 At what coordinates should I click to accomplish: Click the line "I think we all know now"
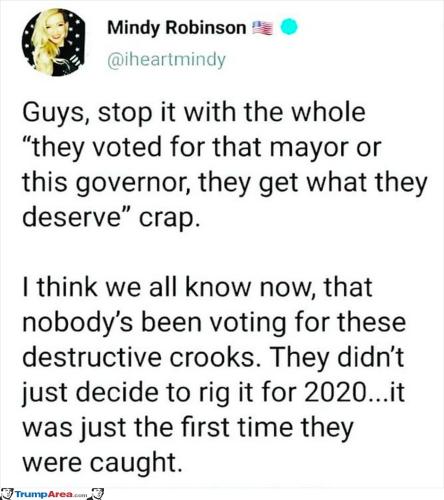[x=197, y=287]
